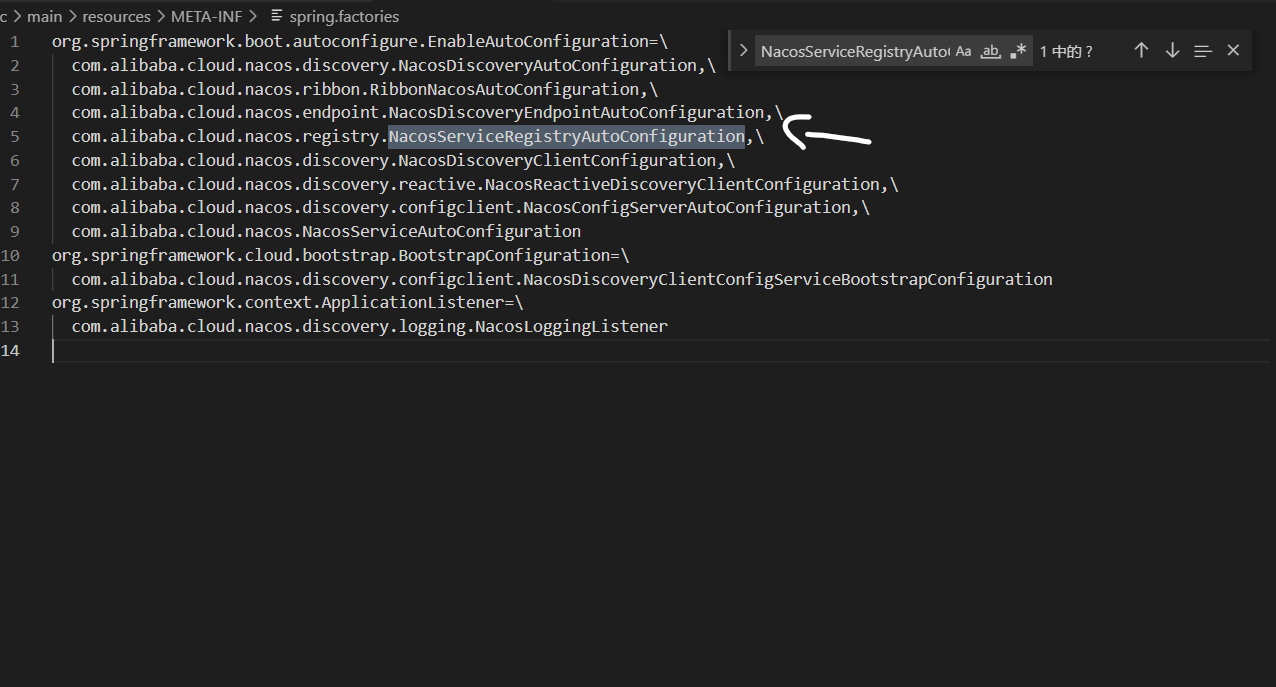1276x687 pixels.
Task: Click line number 14 in gutter
Action: (10, 350)
